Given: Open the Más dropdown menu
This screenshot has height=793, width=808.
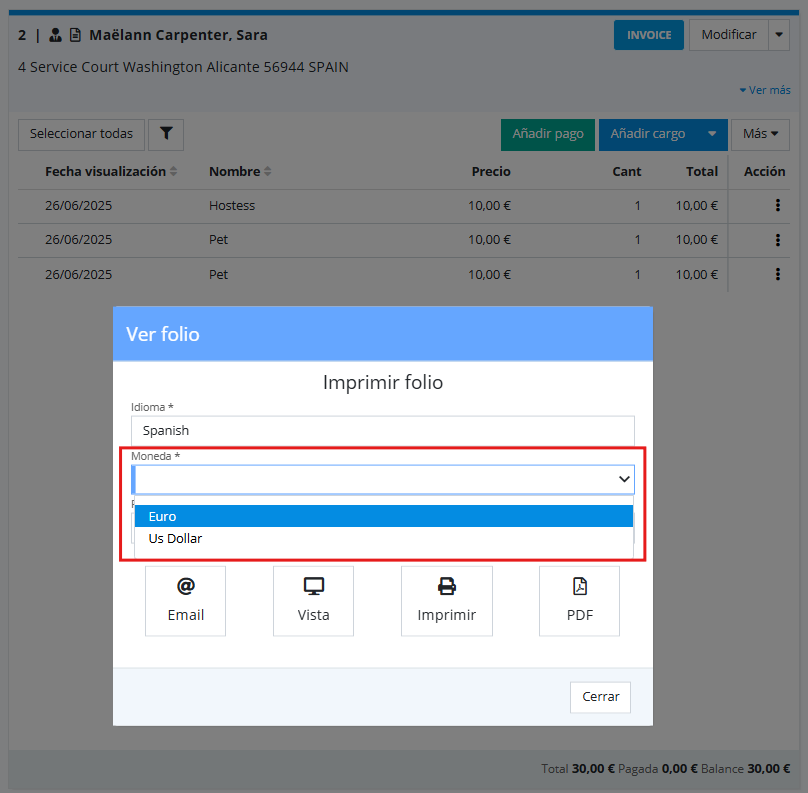Looking at the screenshot, I should [x=759, y=134].
